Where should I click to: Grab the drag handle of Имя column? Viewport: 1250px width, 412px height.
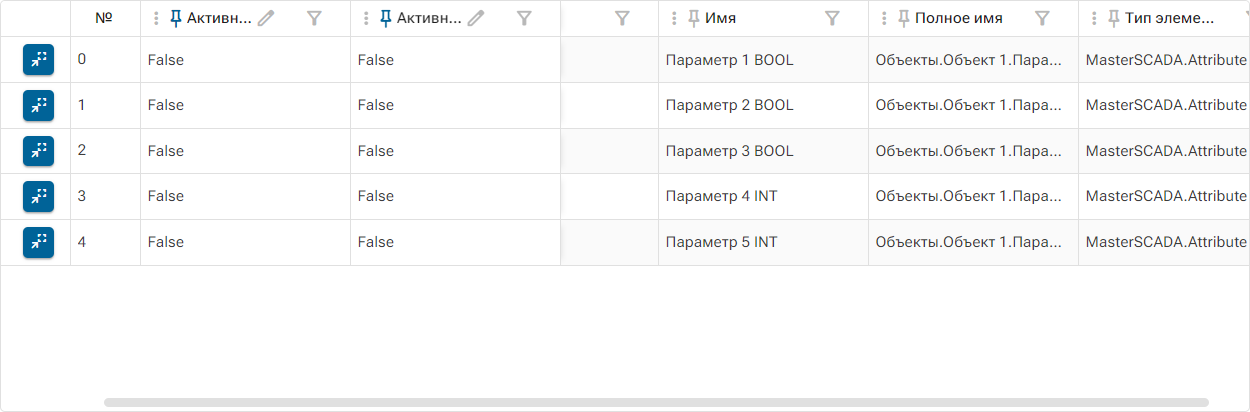(673, 18)
